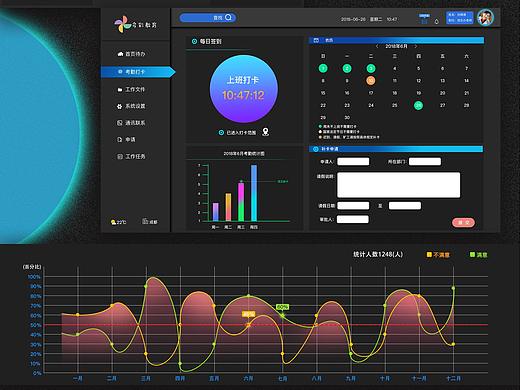Go to the previous month in the calendar

point(377,46)
